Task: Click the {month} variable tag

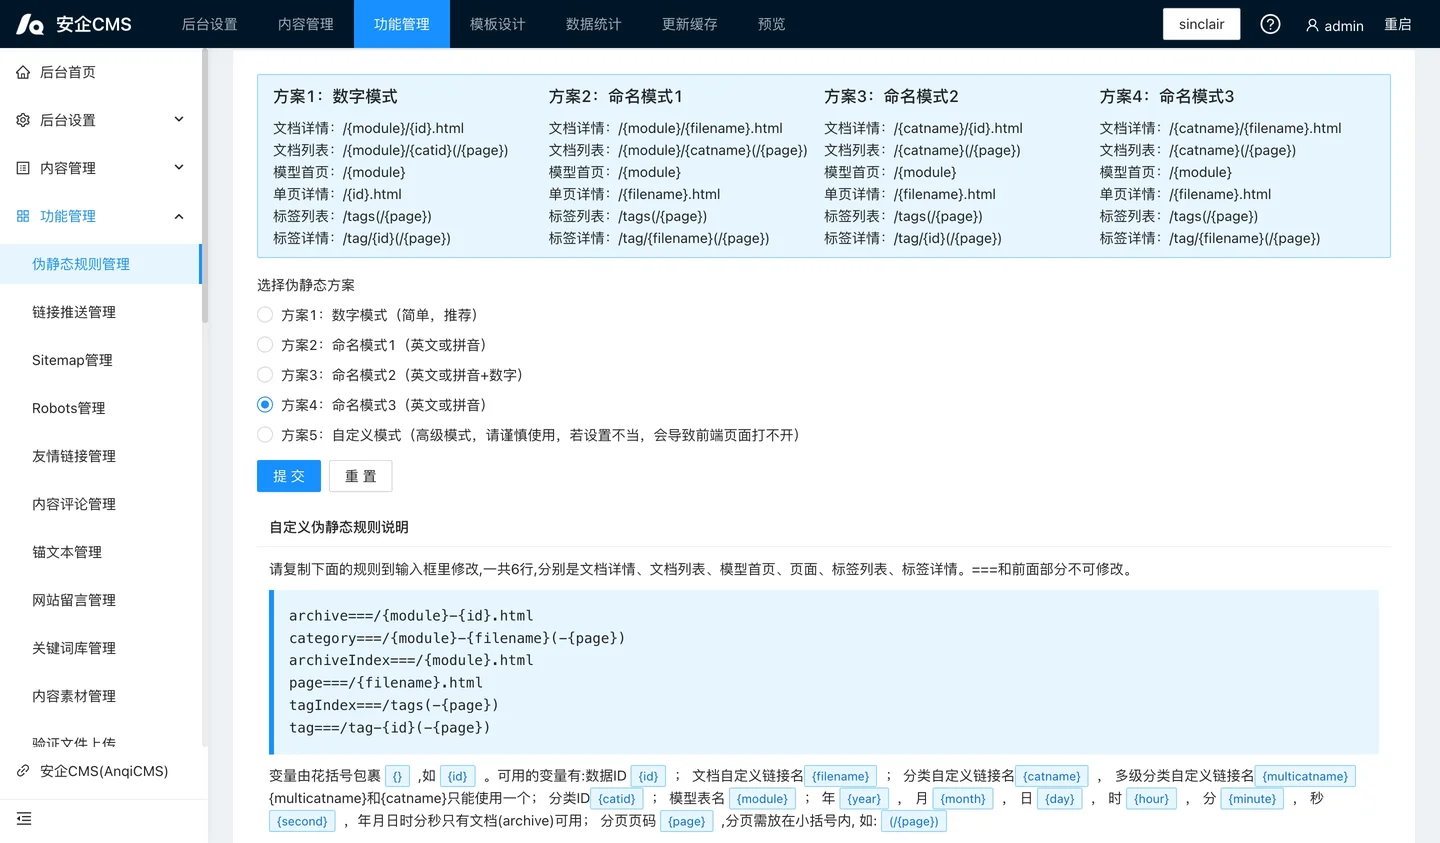Action: click(x=963, y=798)
